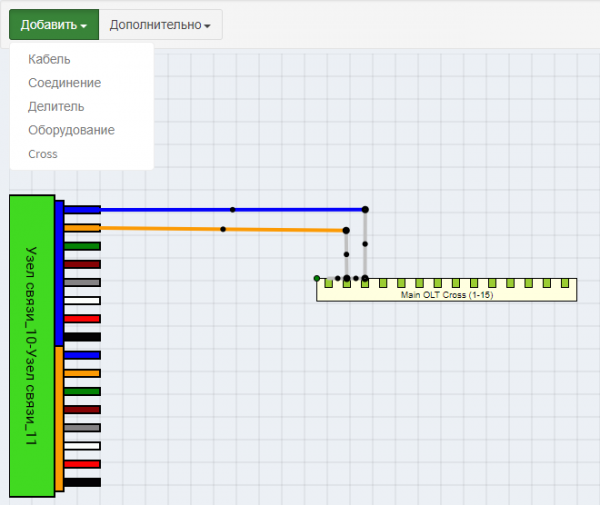Image resolution: width=600 pixels, height=505 pixels.
Task: Click the green fiber stub in upper group
Action: (x=83, y=246)
